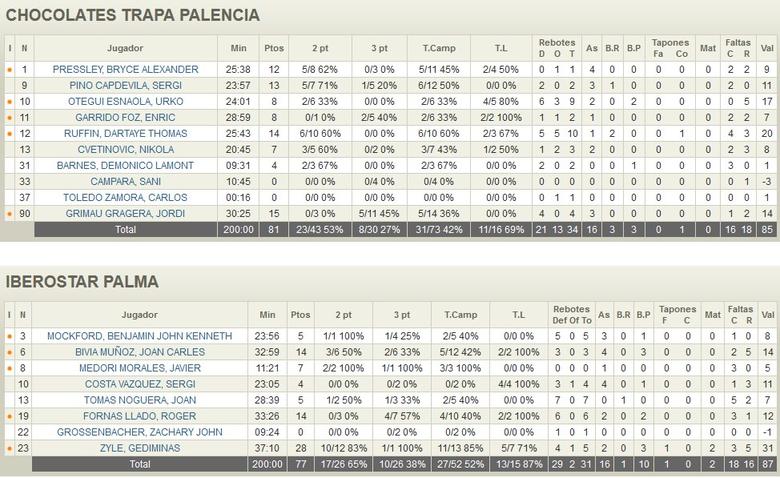Click the orange dot next to Otegui Esnaola
This screenshot has height=478, width=780.
[10, 102]
